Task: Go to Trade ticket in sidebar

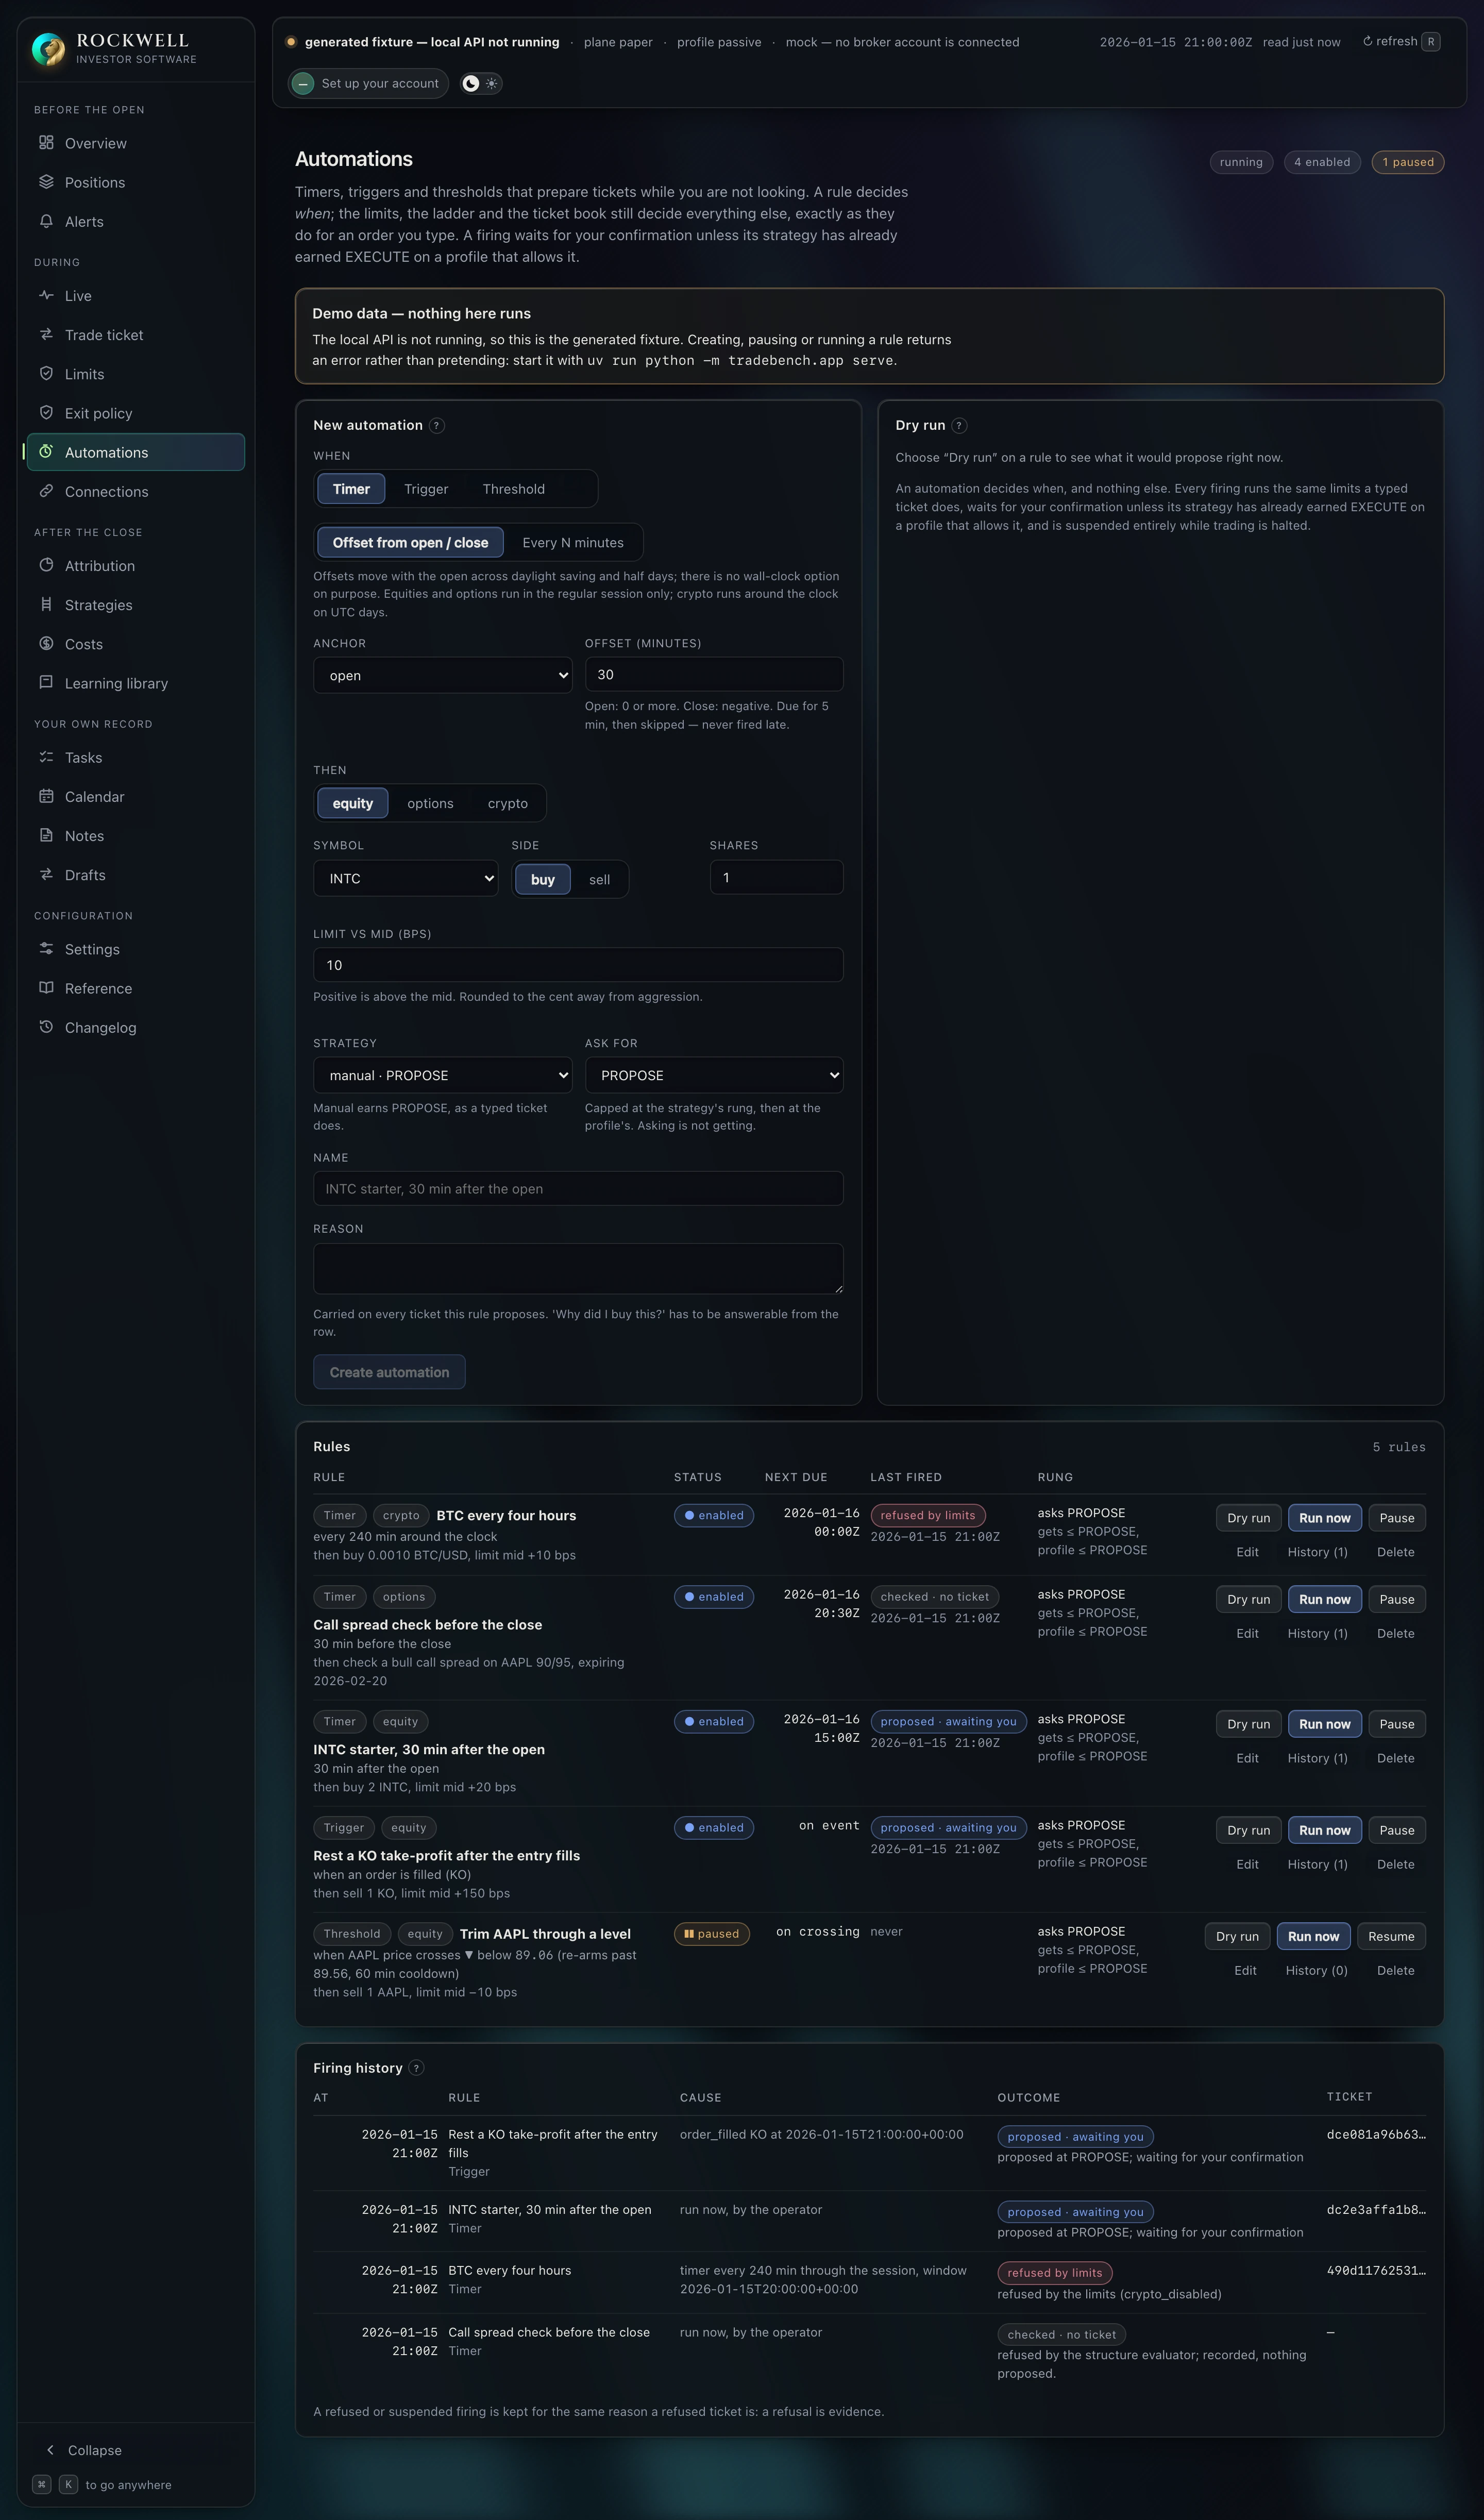Action: pyautogui.click(x=136, y=335)
